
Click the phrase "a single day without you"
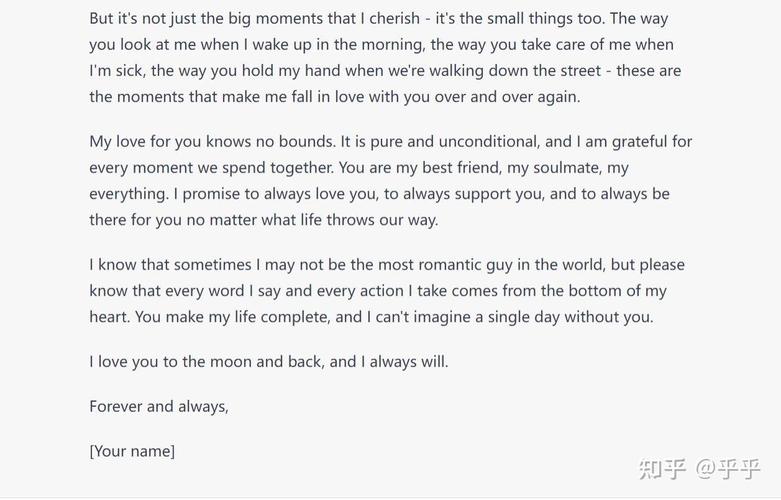(x=557, y=316)
